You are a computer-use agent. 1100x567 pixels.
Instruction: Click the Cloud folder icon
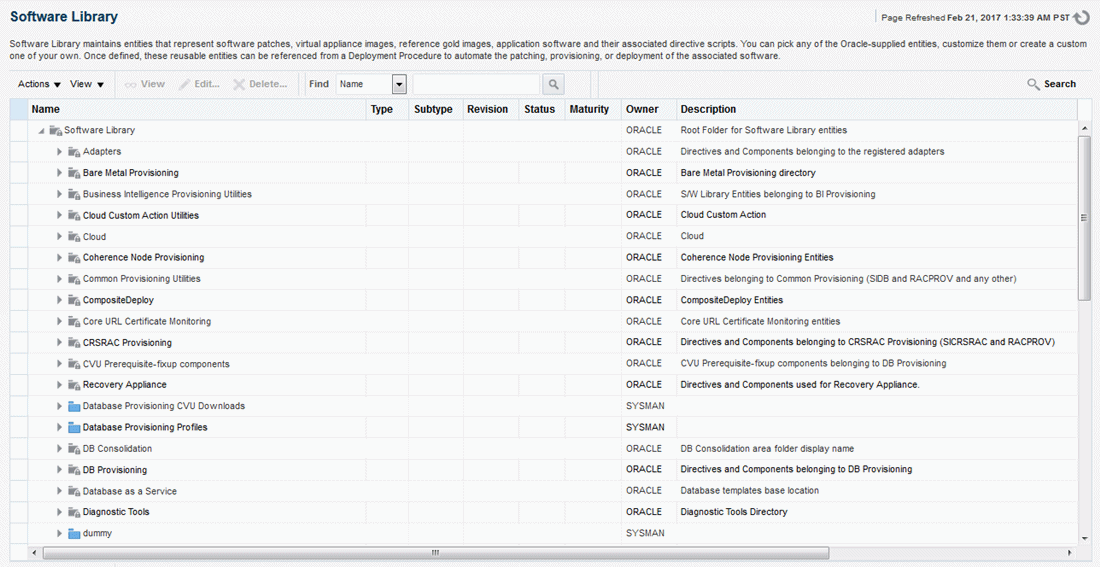pyautogui.click(x=74, y=236)
